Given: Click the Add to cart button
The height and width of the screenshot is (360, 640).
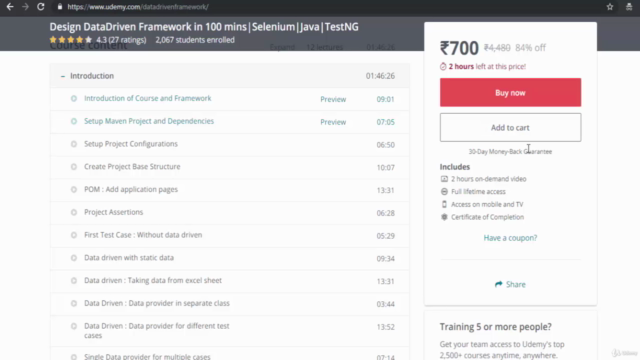Looking at the screenshot, I should click(510, 127).
